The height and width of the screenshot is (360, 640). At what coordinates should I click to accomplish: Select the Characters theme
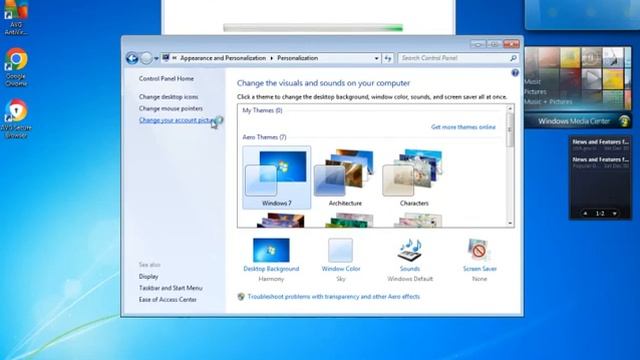[x=413, y=178]
